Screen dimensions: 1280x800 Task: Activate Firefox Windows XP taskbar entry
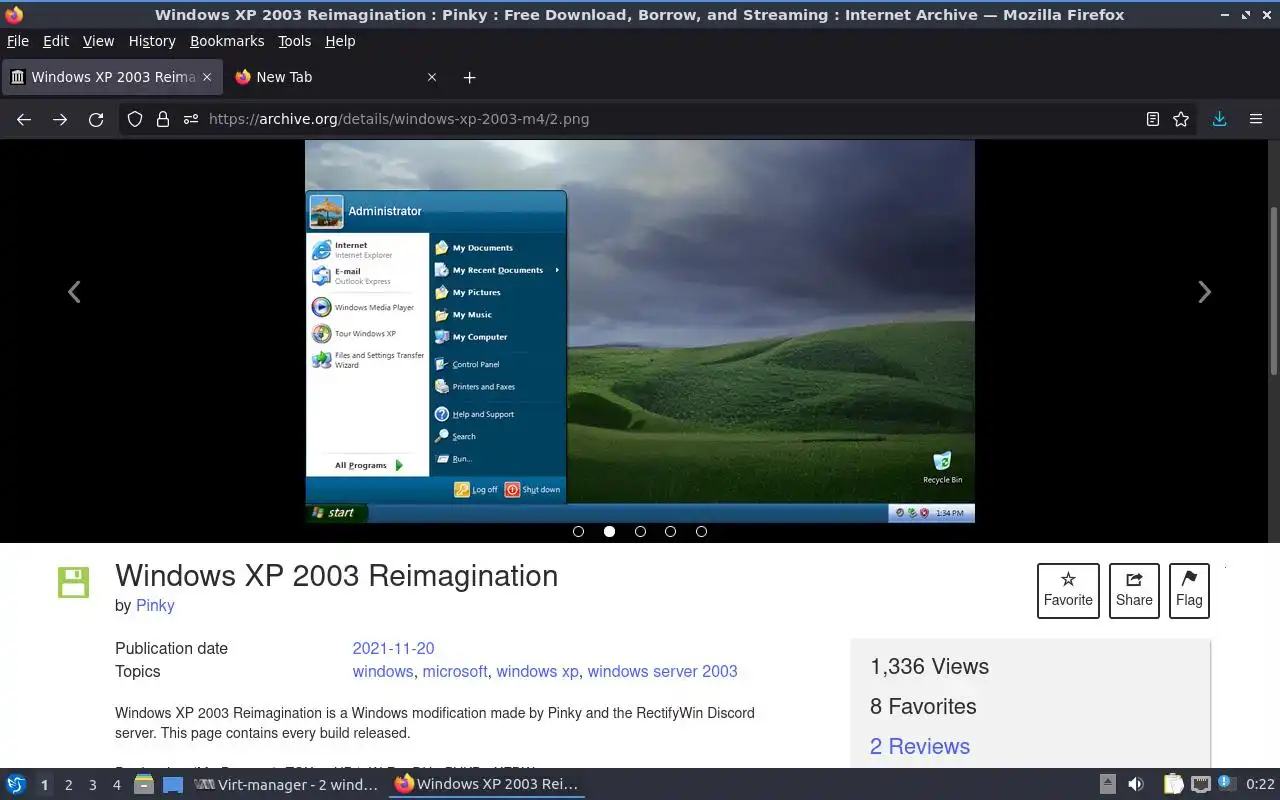coord(487,785)
